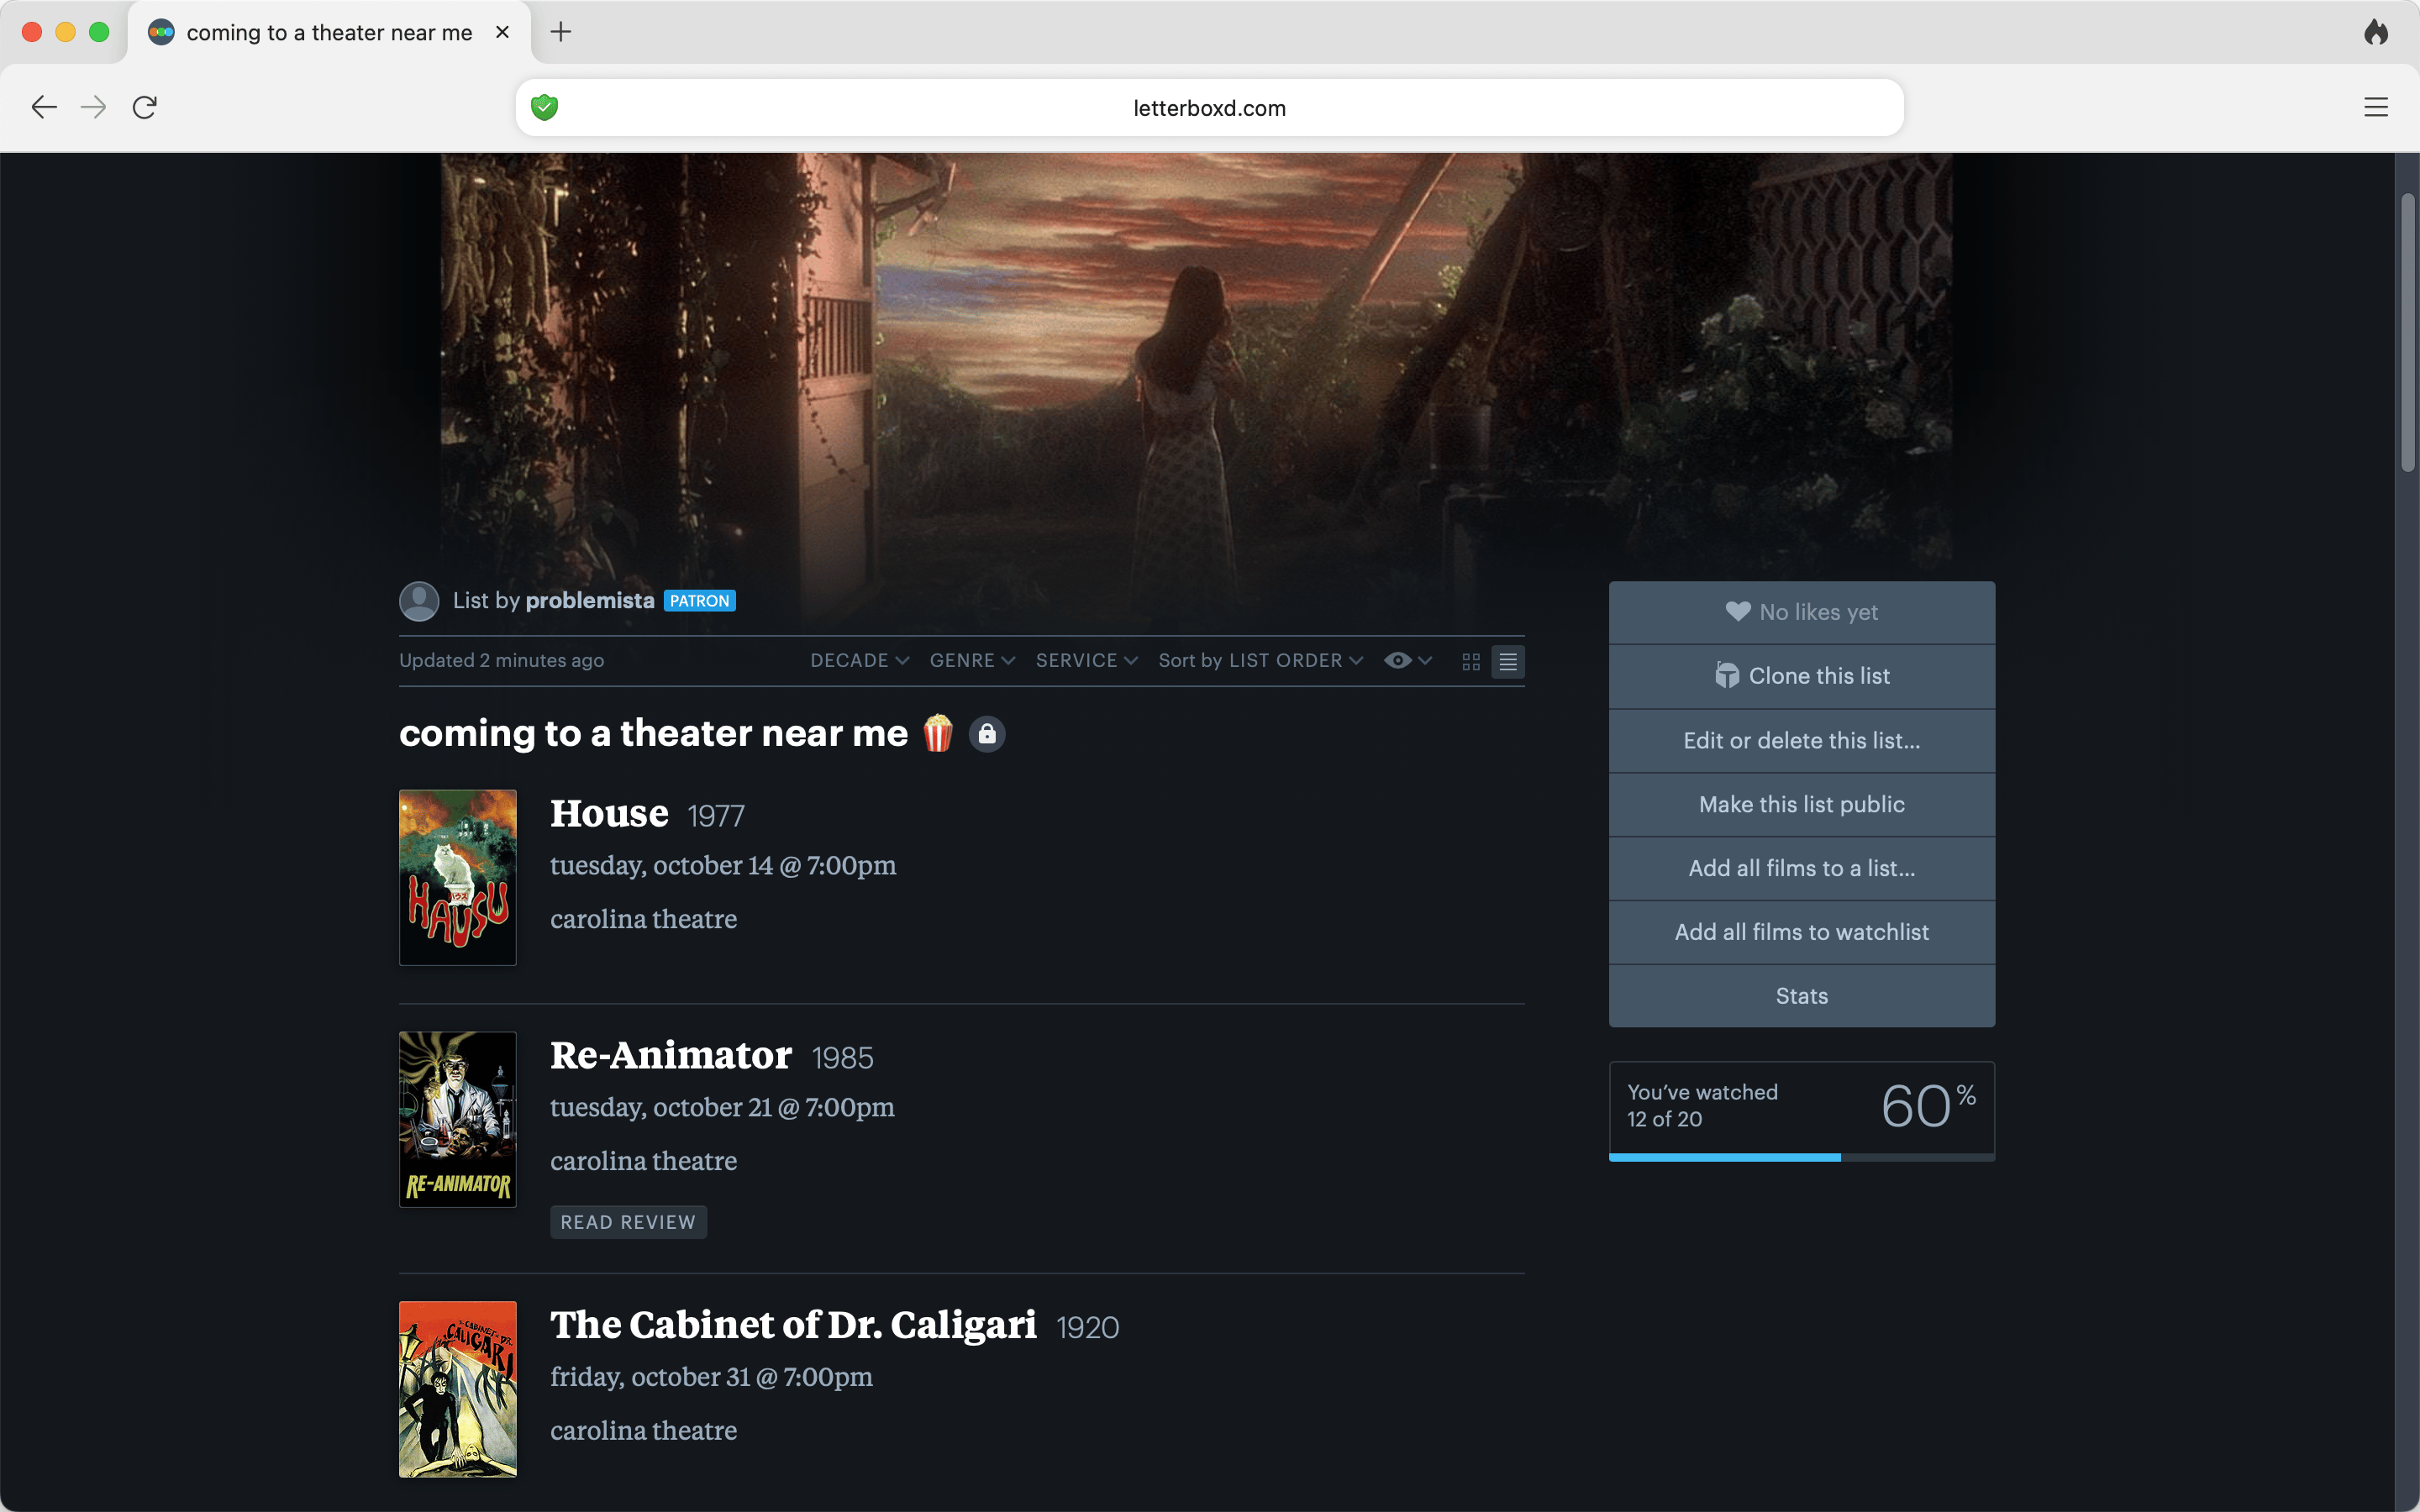2420x1512 pixels.
Task: Click the page vertical scrollbar thumb
Action: coord(2407,332)
